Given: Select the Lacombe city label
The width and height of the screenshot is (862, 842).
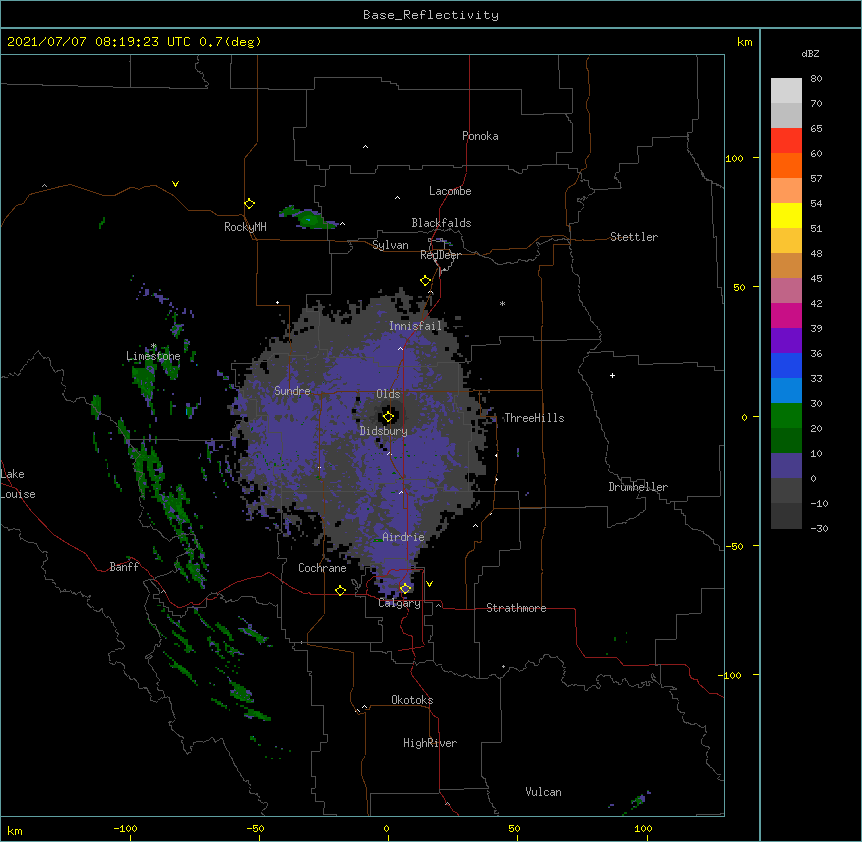Looking at the screenshot, I should (450, 191).
